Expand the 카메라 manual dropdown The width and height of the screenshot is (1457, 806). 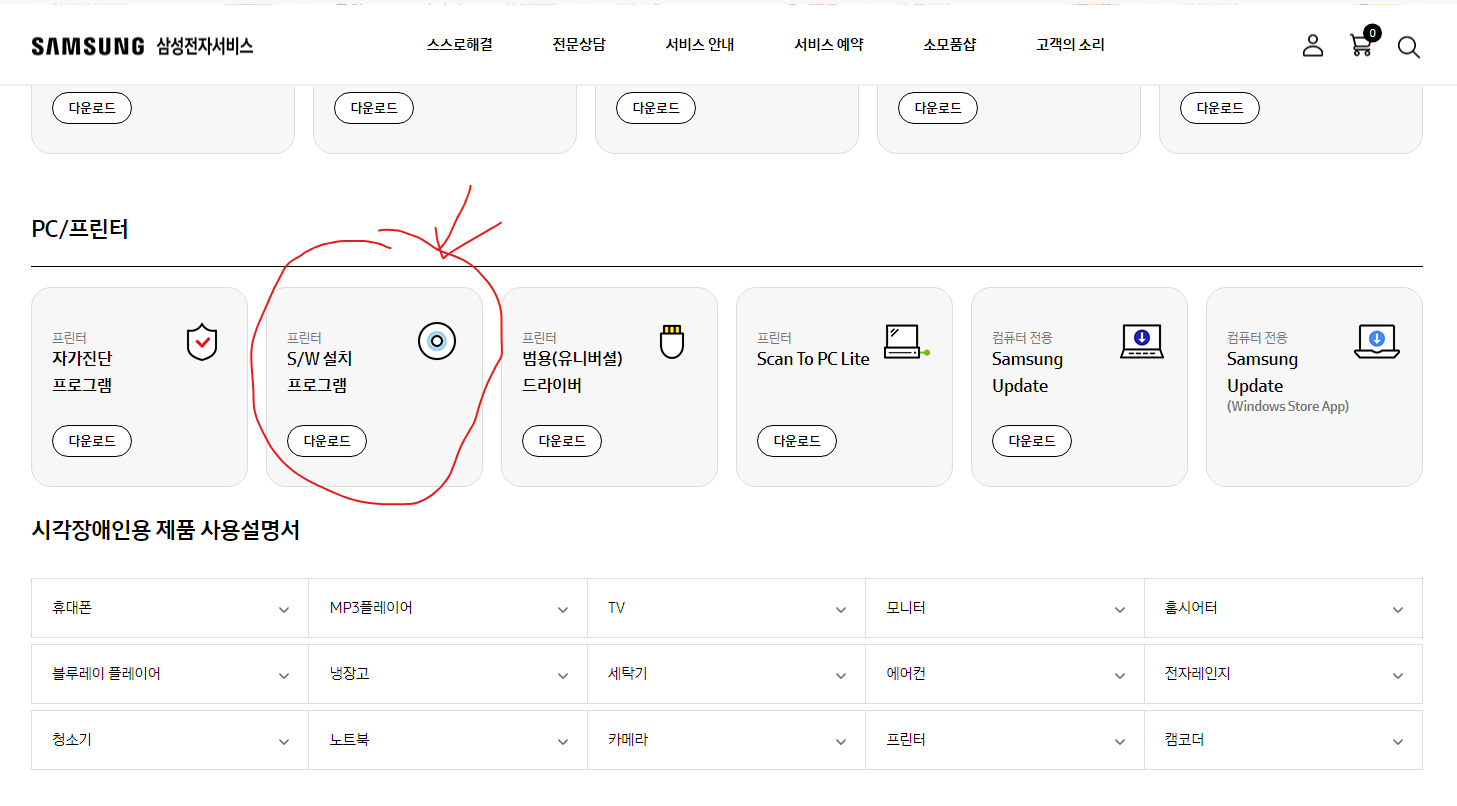pyautogui.click(x=727, y=740)
